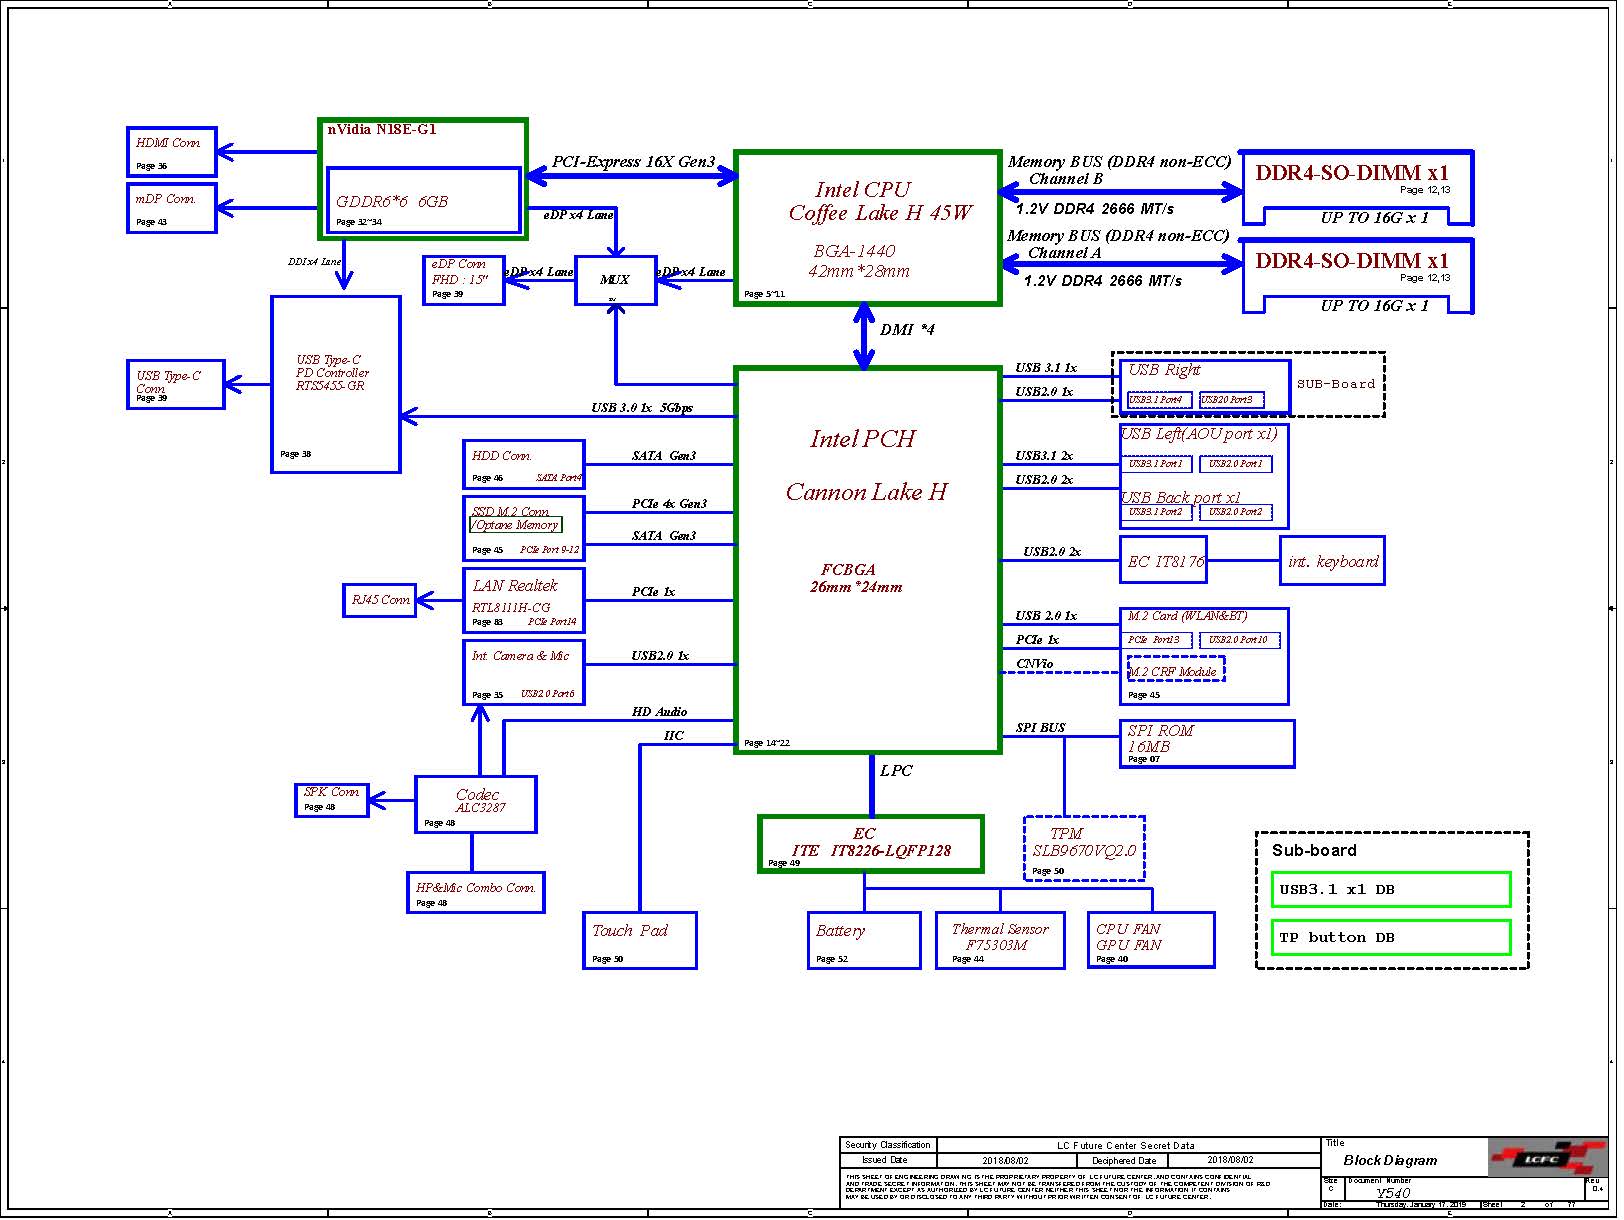Select the USB Back port x1 label
This screenshot has width=1624, height=1220.
(1180, 498)
